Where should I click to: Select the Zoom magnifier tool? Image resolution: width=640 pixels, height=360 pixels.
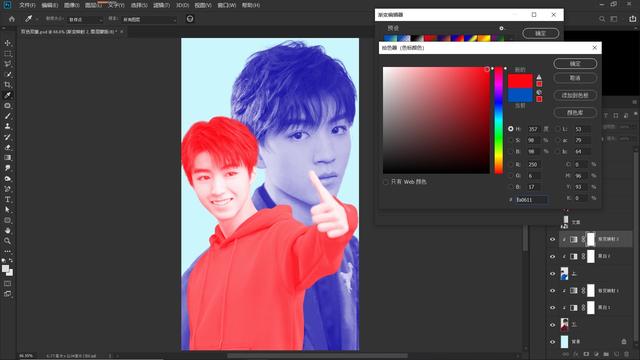(7, 241)
